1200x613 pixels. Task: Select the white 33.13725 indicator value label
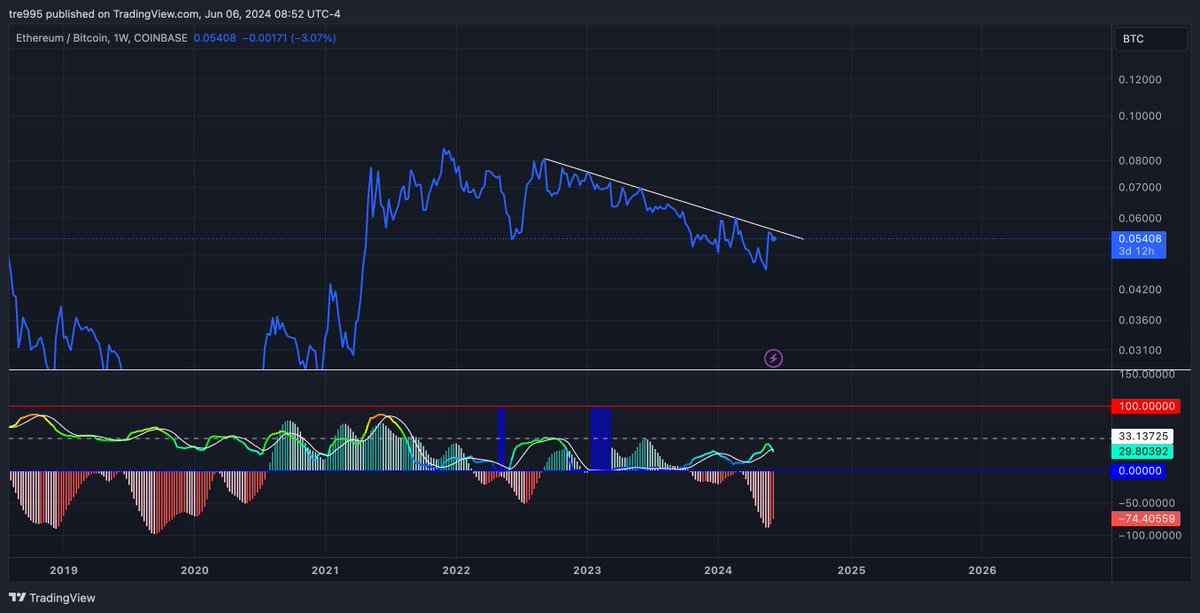(1141, 435)
